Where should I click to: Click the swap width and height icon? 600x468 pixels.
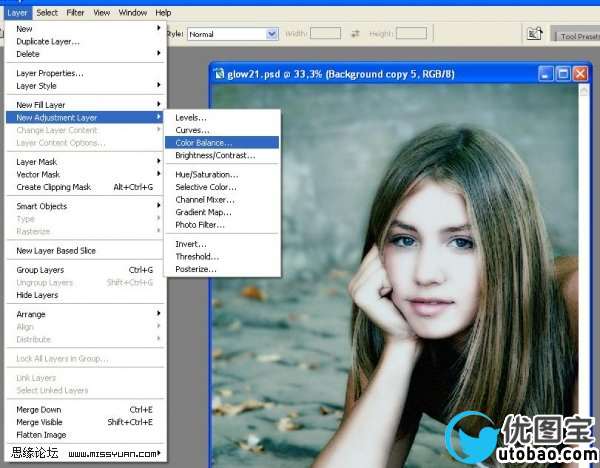pos(354,33)
